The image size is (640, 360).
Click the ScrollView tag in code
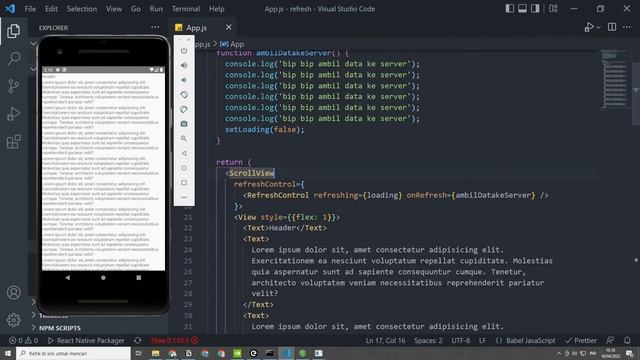tap(251, 173)
